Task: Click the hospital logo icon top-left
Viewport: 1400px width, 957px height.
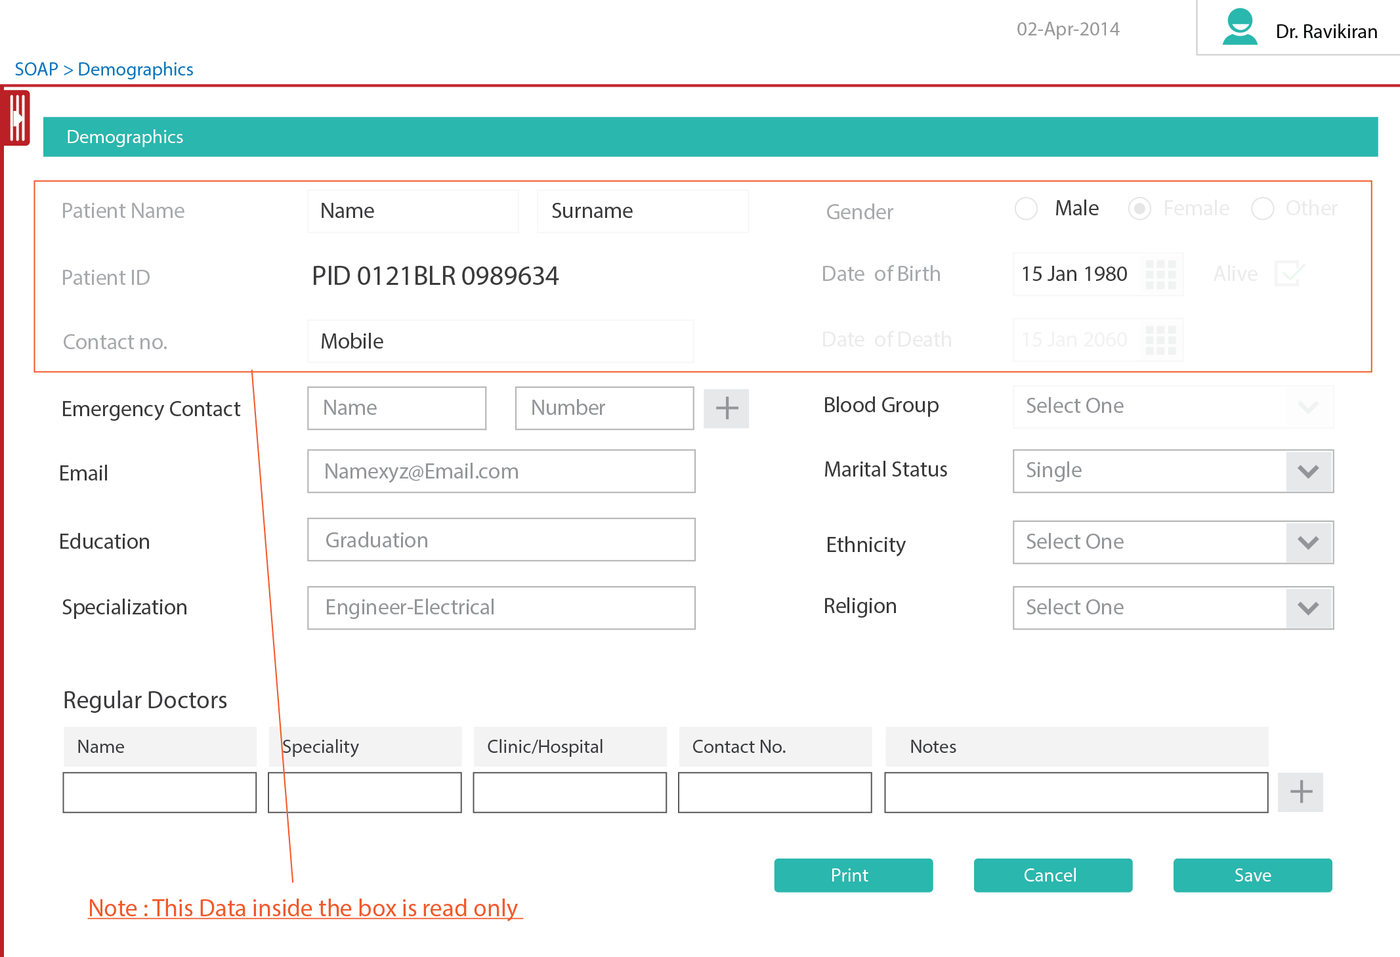Action: (17, 116)
